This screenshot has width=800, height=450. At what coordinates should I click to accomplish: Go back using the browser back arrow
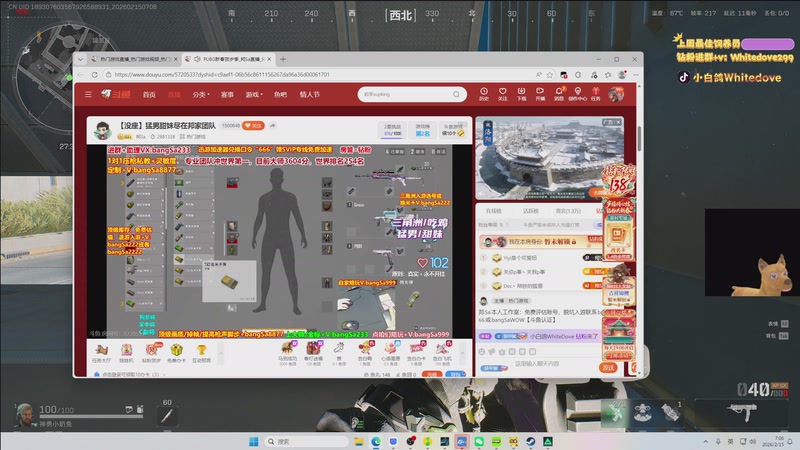[82, 74]
